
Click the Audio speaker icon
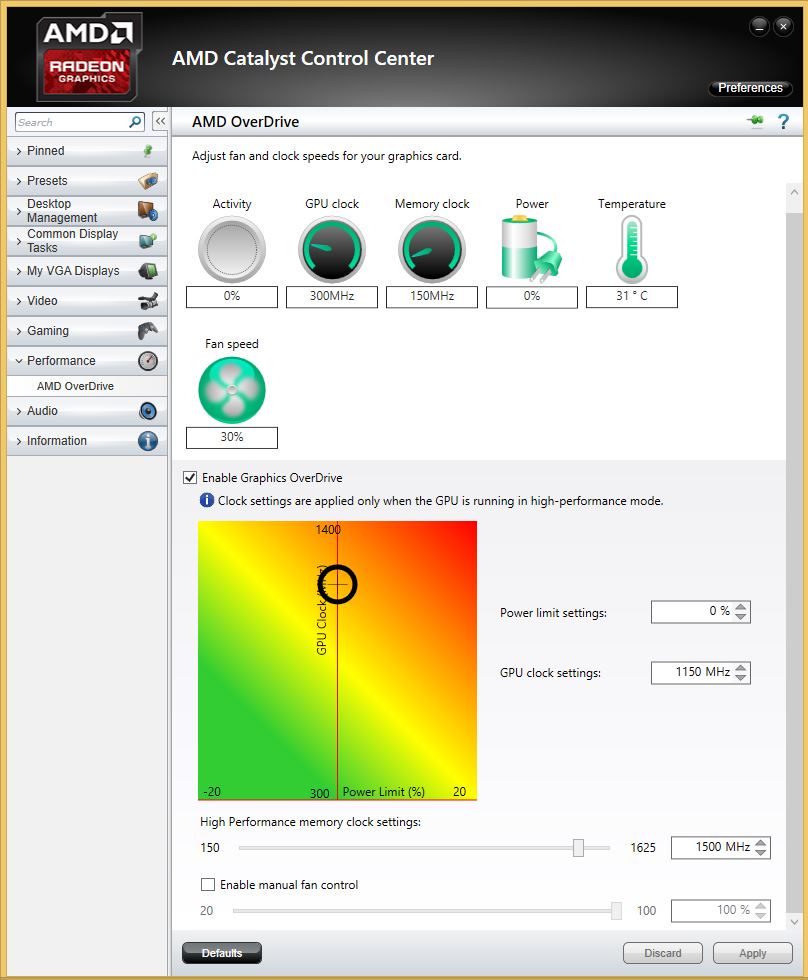[148, 410]
